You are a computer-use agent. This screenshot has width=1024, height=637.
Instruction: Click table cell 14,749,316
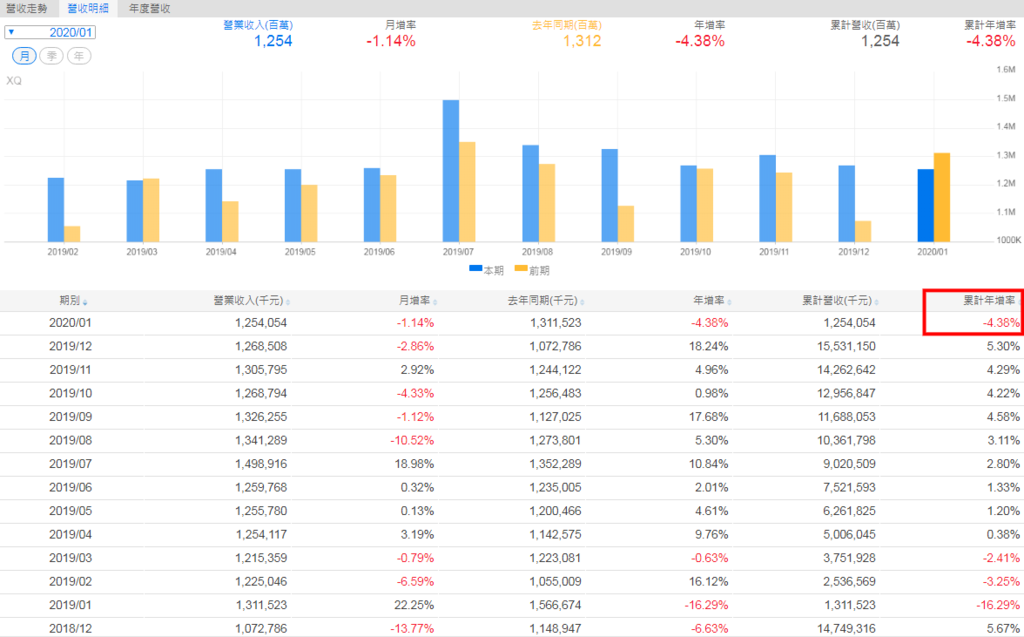tap(846, 629)
